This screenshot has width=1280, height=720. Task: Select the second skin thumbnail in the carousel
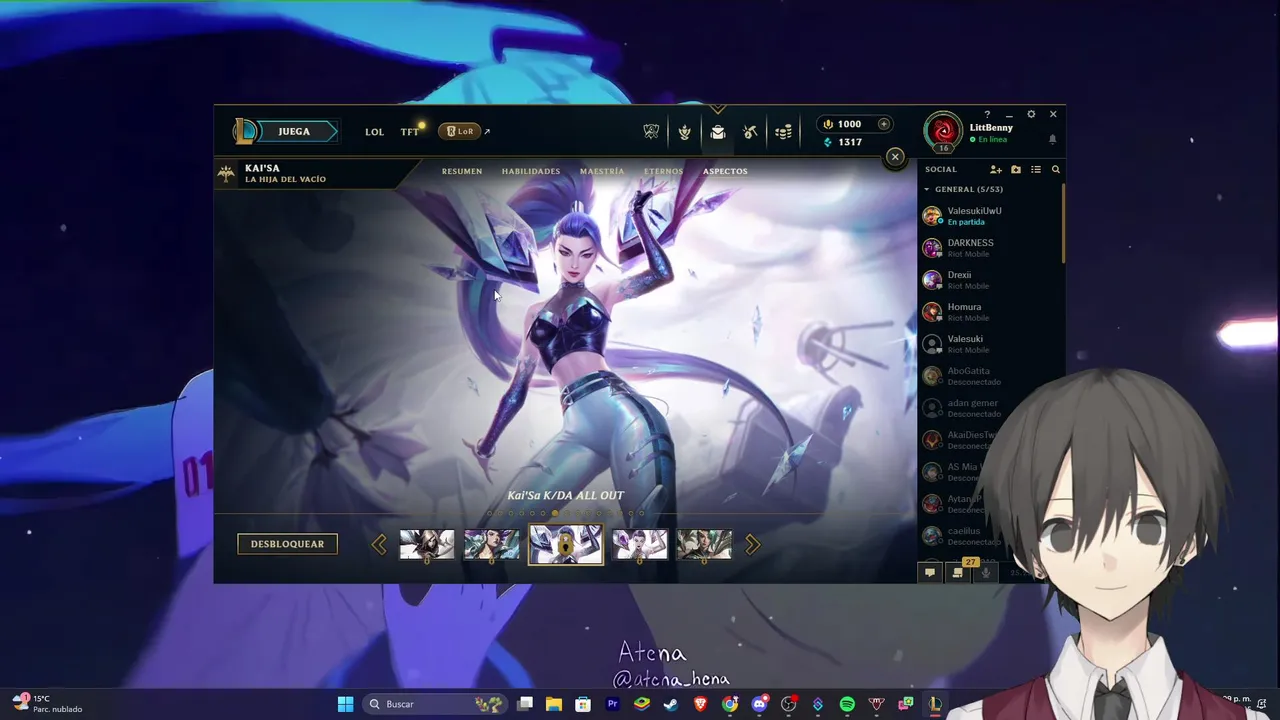pos(491,544)
